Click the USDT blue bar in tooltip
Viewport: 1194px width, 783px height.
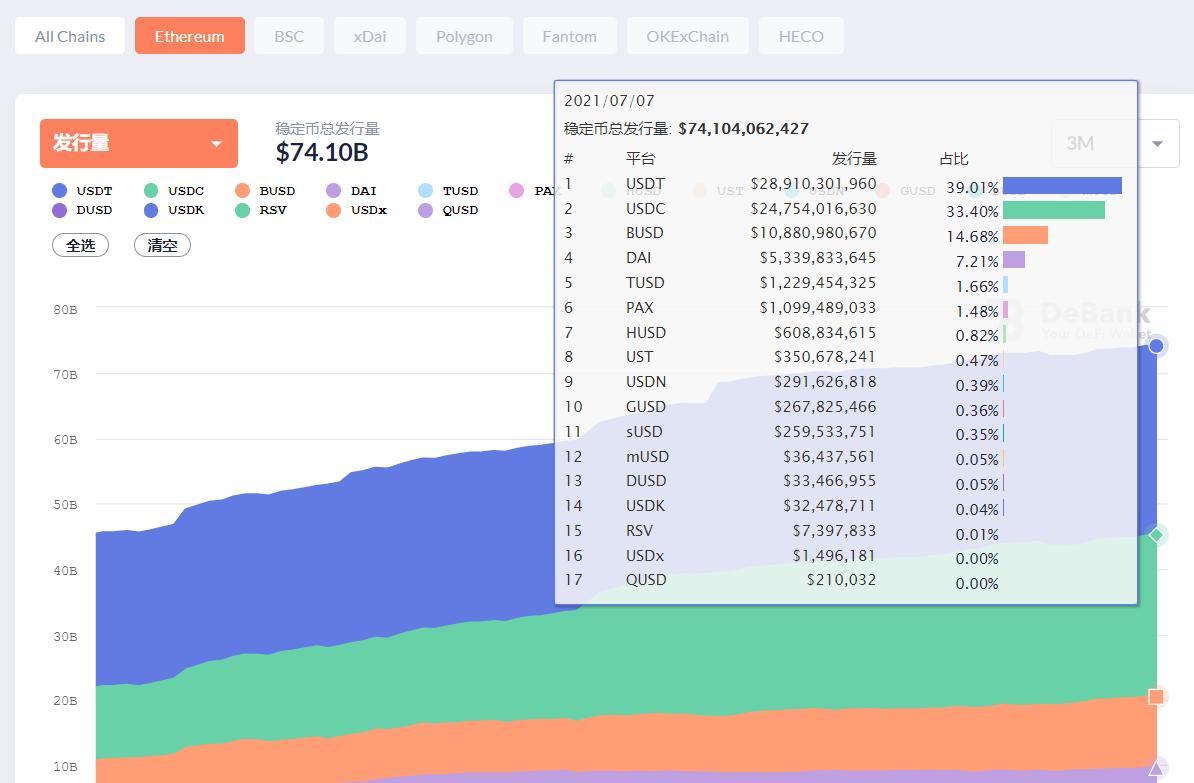[x=1062, y=185]
